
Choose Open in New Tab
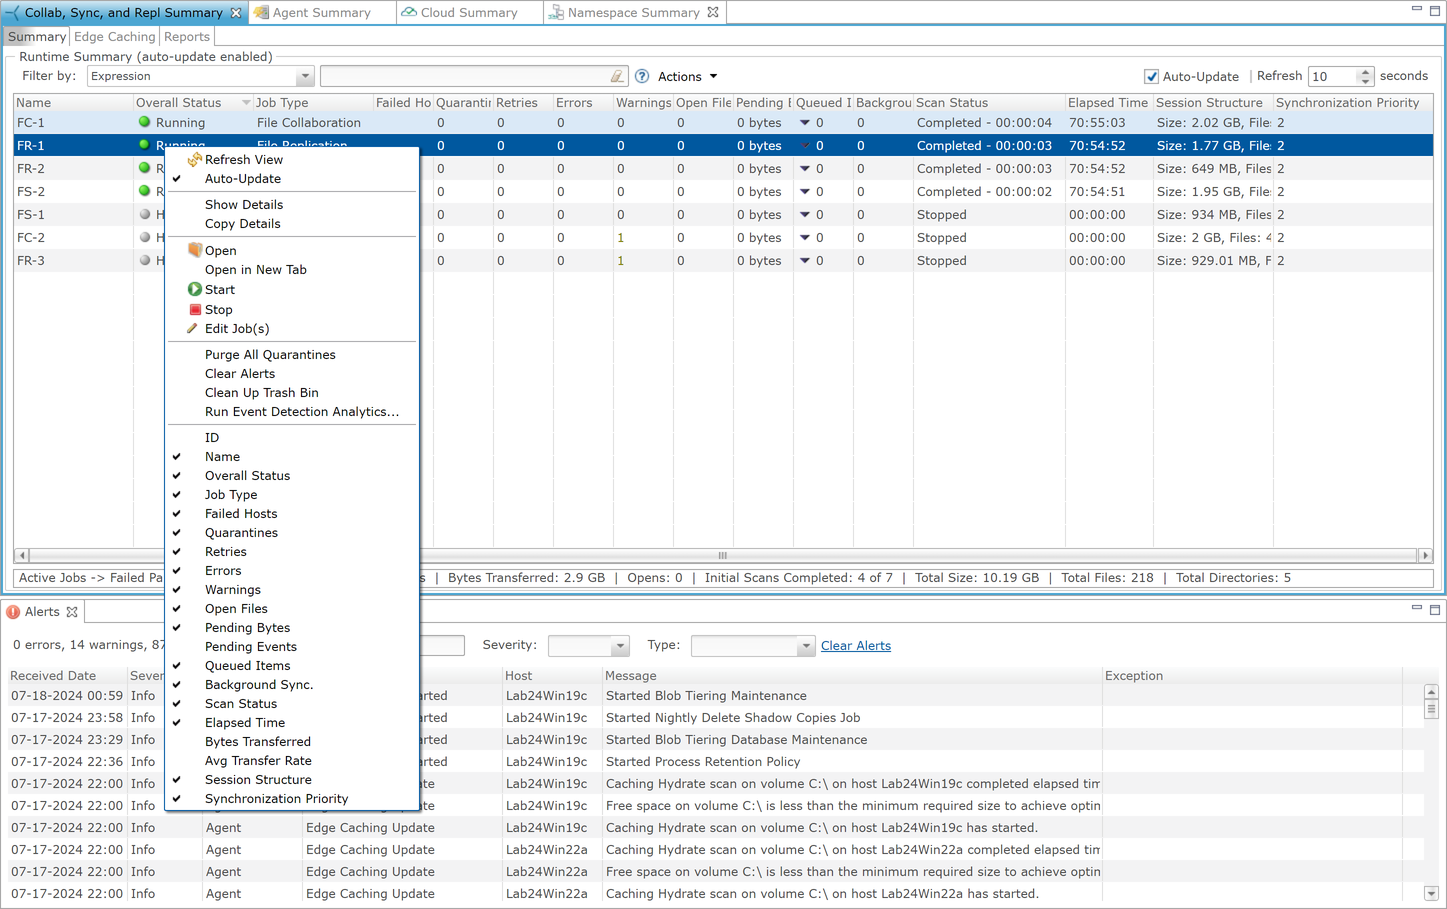(256, 270)
